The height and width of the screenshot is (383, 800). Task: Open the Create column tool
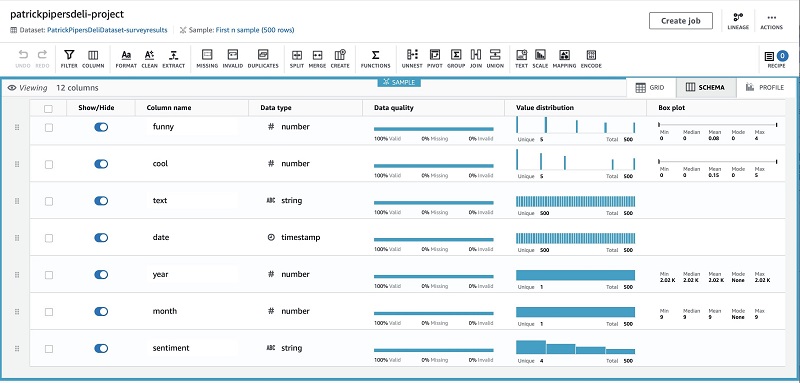(x=340, y=58)
